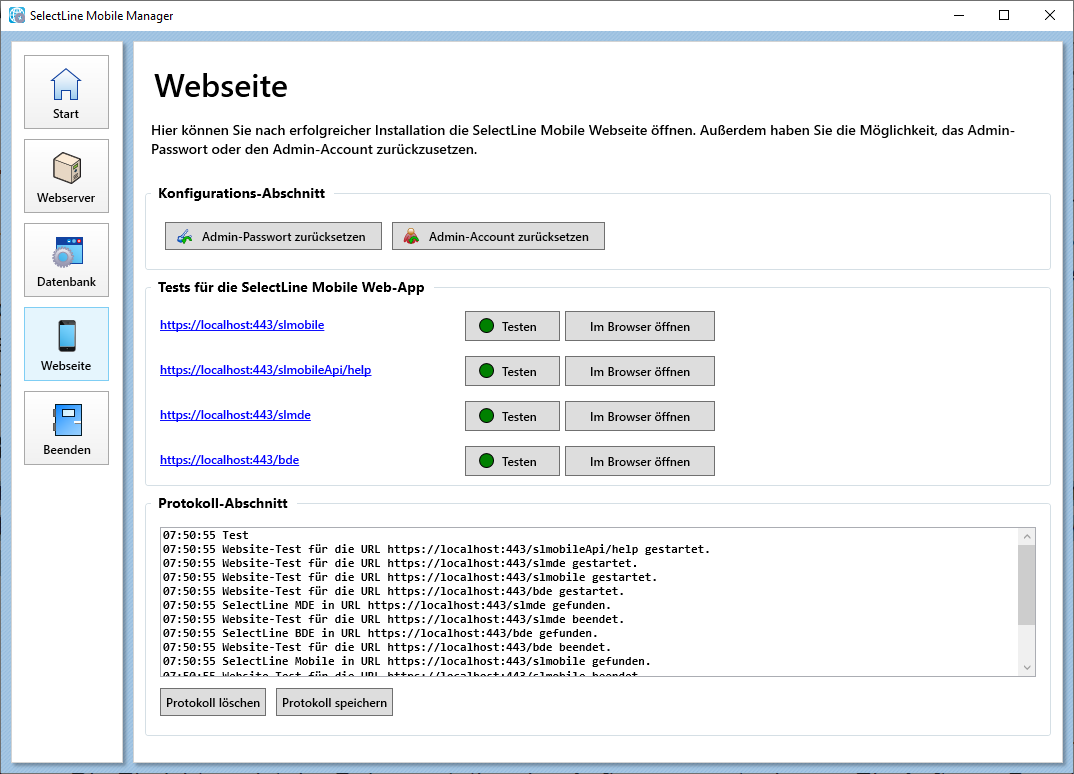Click the green status dot for the bde test
Screen dimensions: 1074x774
click(486, 461)
